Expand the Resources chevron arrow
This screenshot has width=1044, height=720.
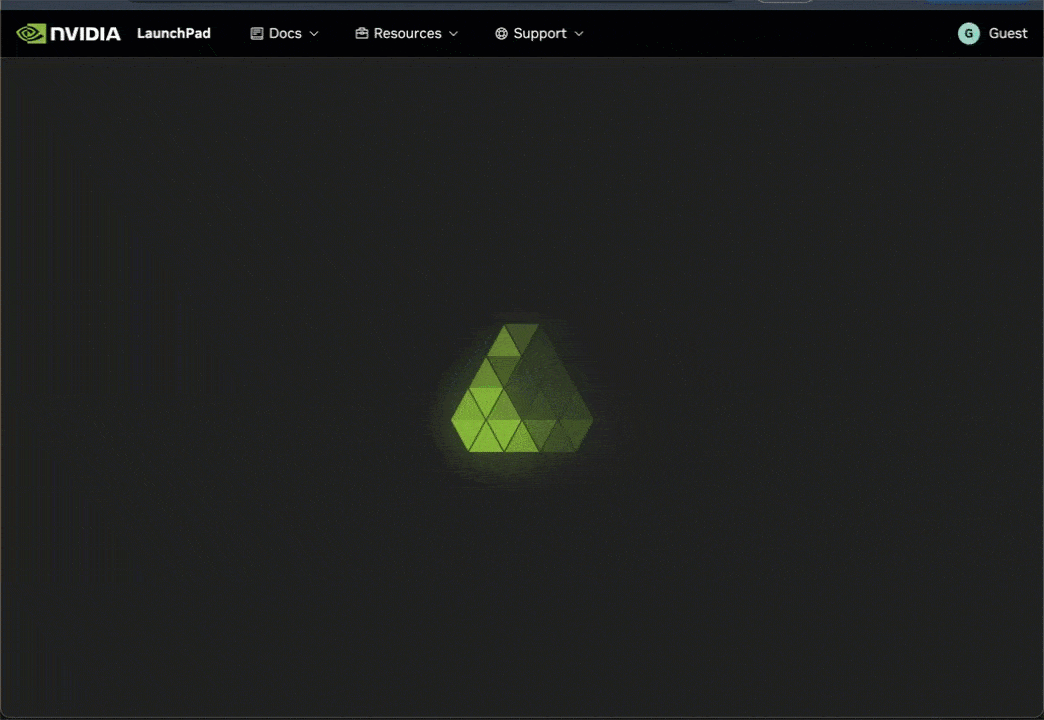tap(454, 34)
